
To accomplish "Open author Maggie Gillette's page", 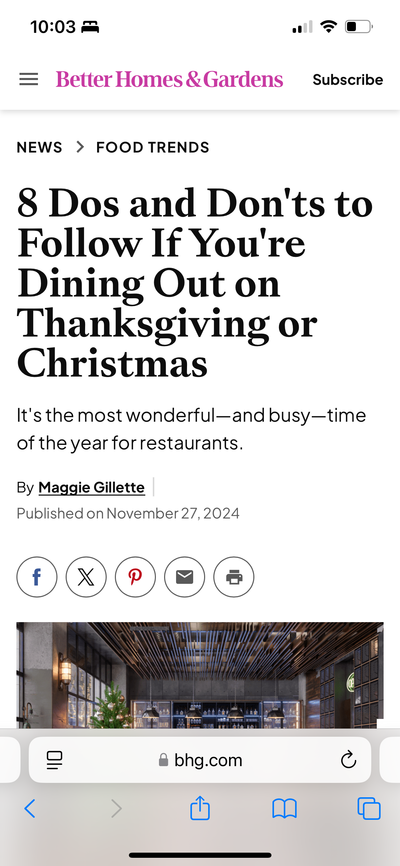I will (92, 488).
